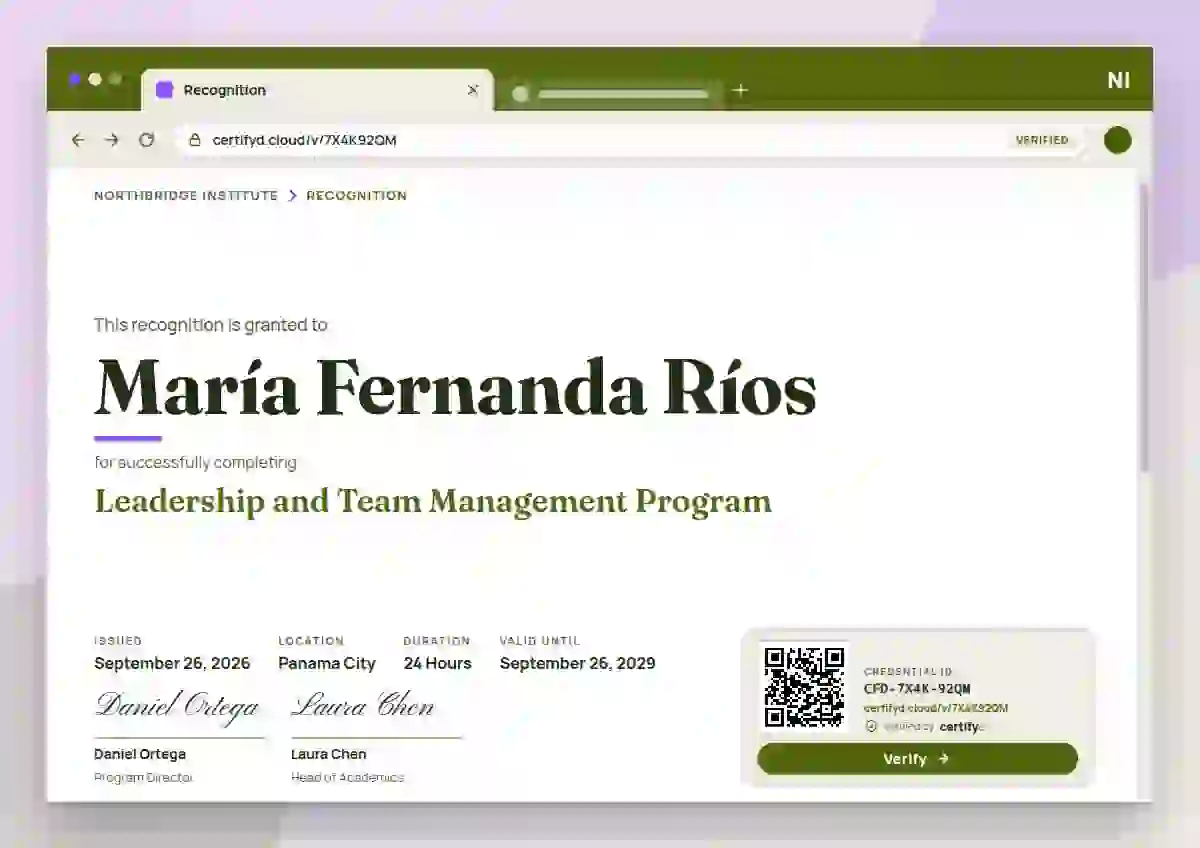Viewport: 1200px width, 848px height.
Task: Click the duration value 24 Hours
Action: (x=437, y=663)
